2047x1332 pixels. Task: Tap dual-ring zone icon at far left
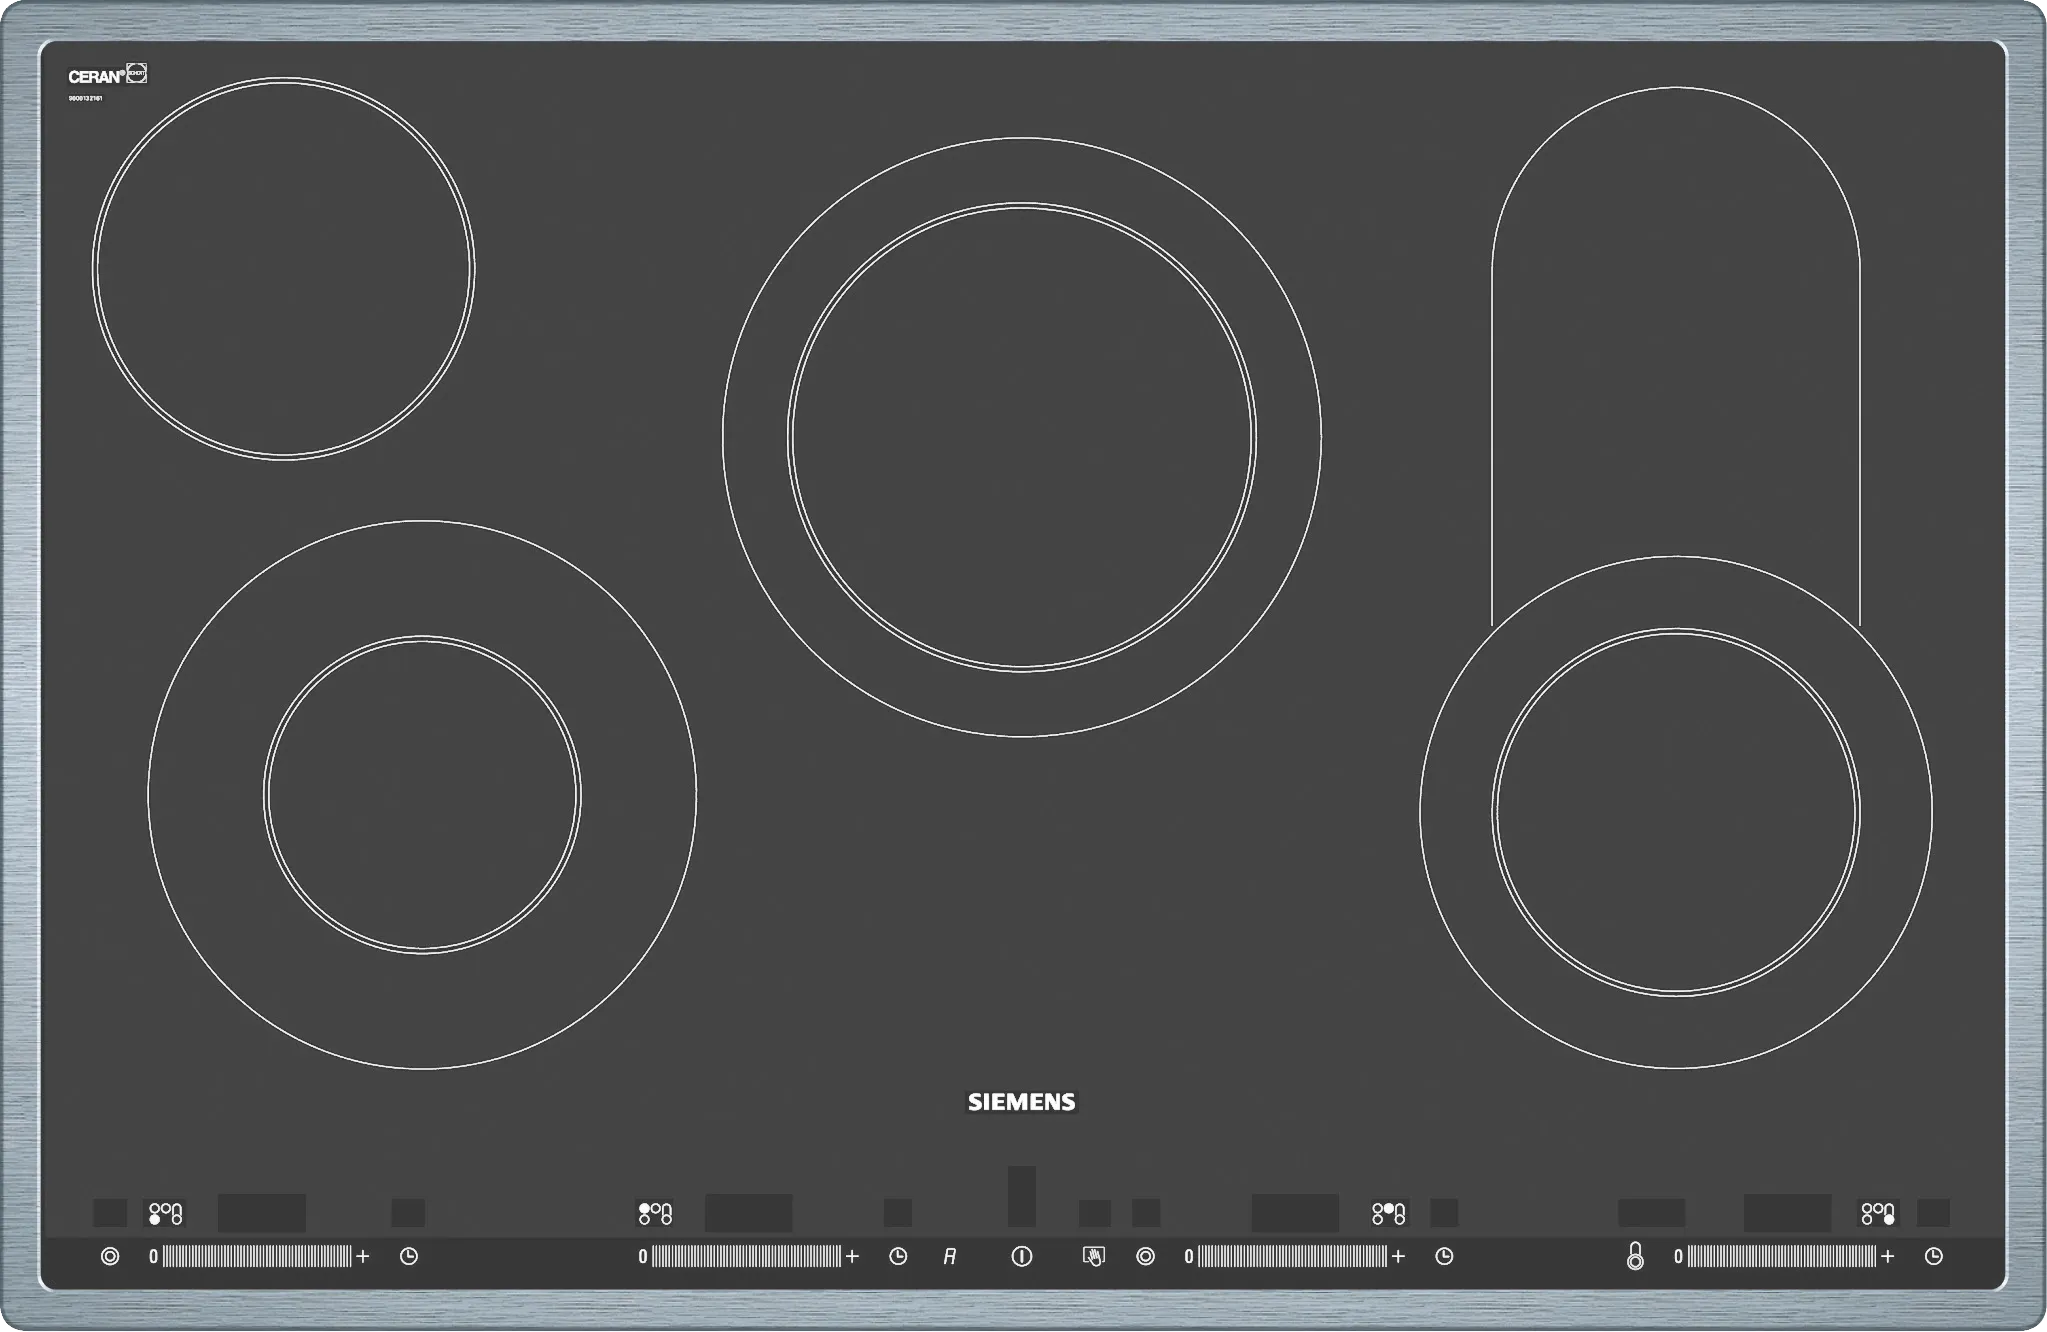click(x=110, y=1256)
